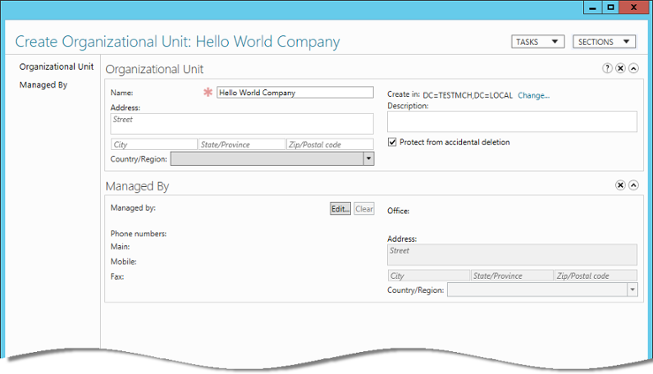The height and width of the screenshot is (374, 653).
Task: Minimize the Create Organizational Unit window
Action: [592, 7]
